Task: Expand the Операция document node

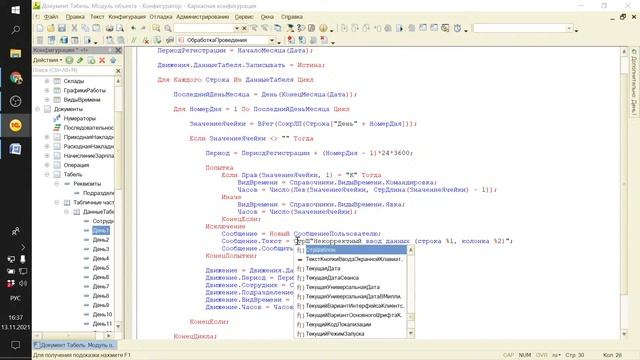Action: [x=47, y=165]
